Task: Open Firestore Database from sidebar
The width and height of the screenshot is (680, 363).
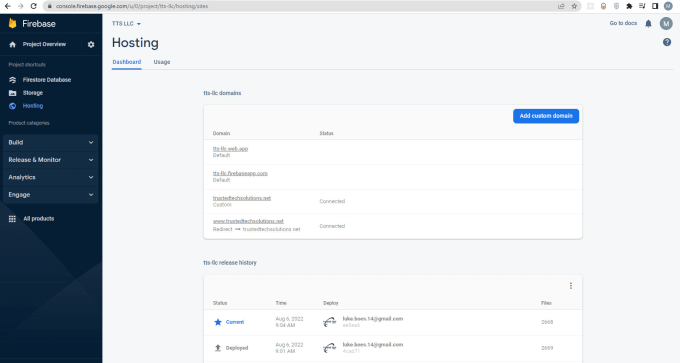Action: tap(47, 80)
